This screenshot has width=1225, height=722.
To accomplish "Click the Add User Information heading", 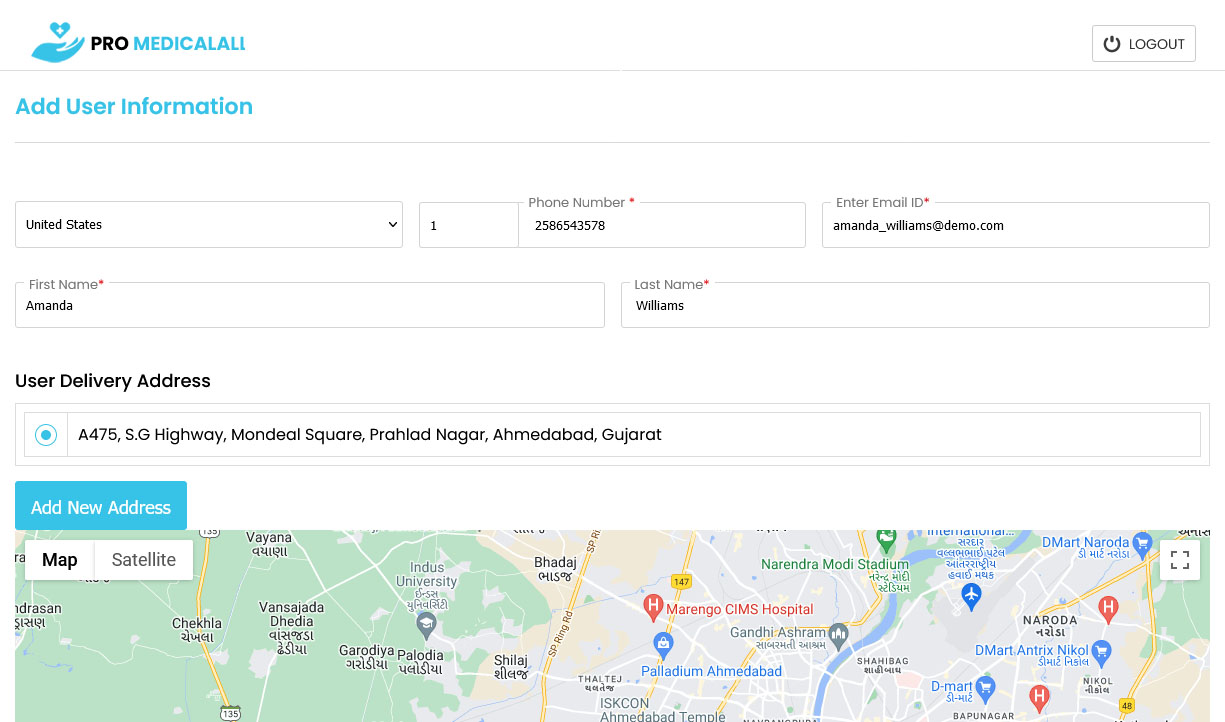I will click(134, 107).
